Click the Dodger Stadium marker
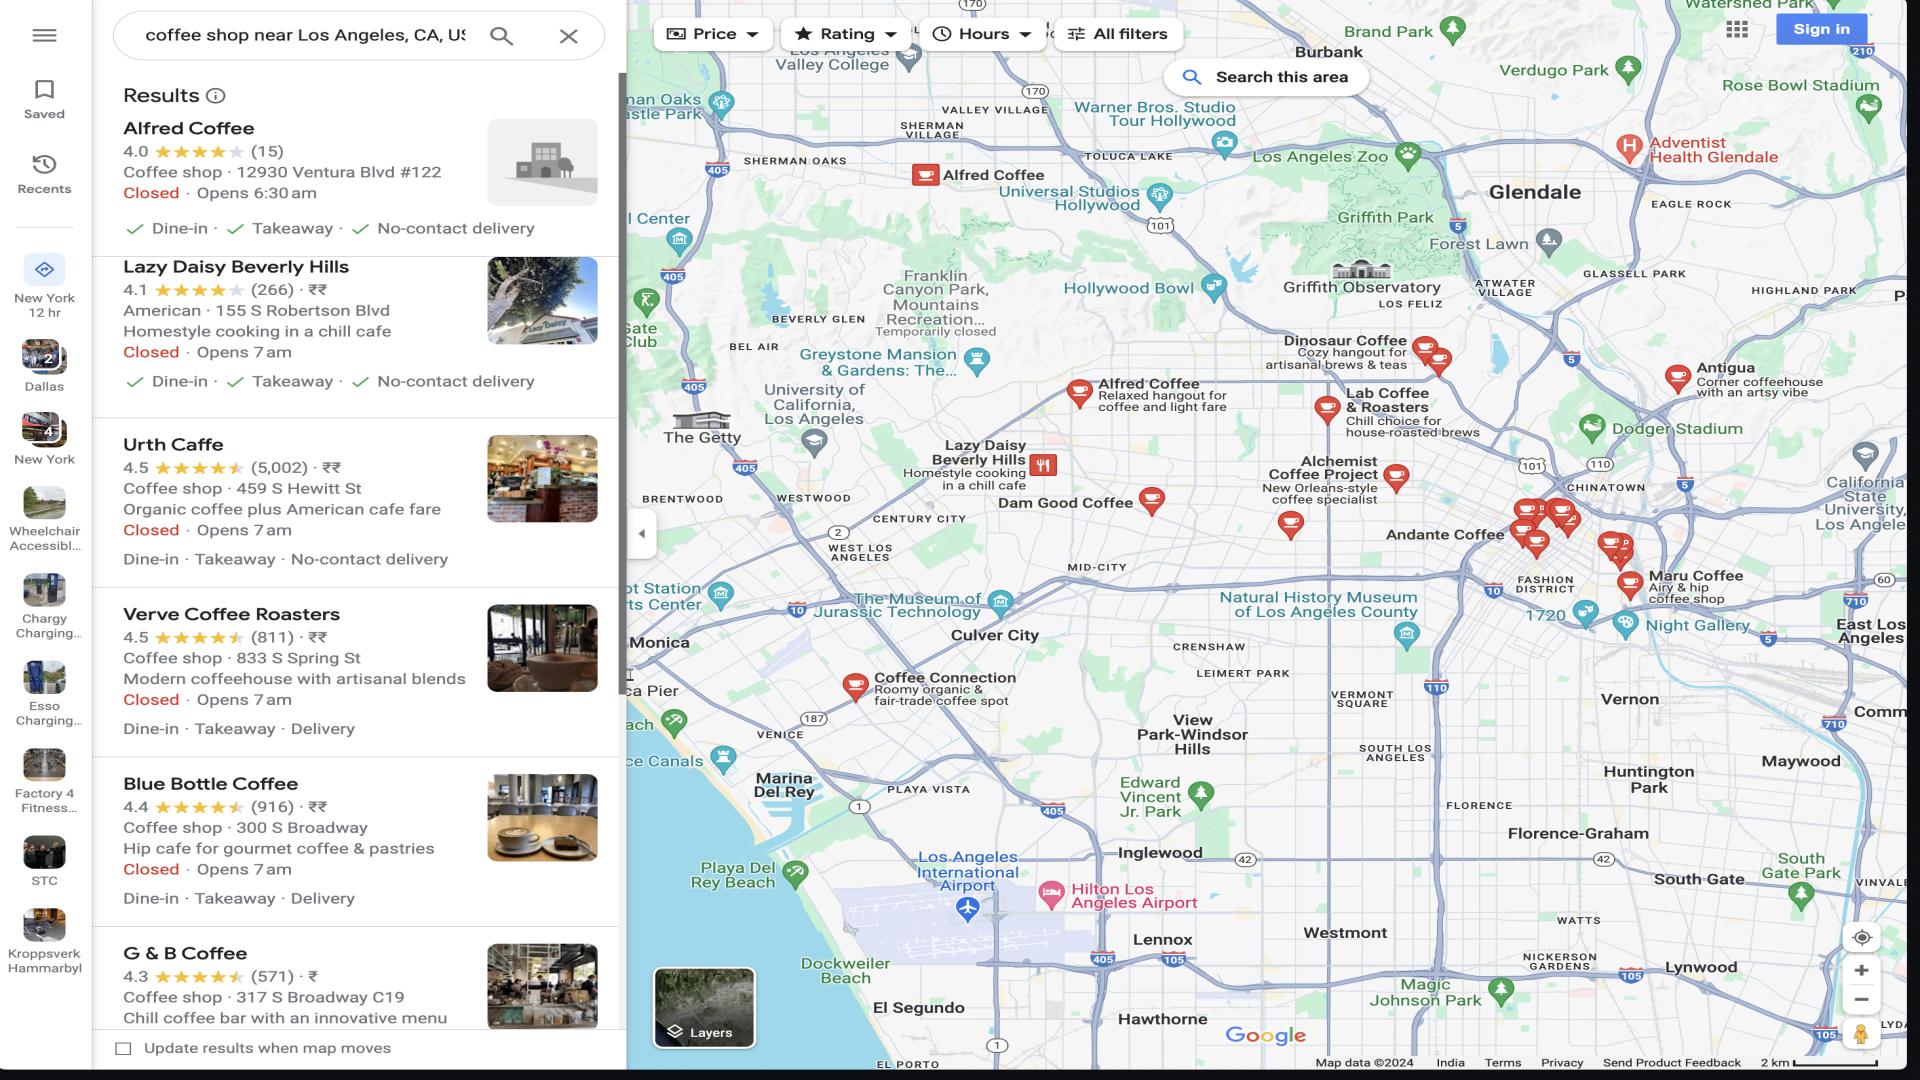Screen dimensions: 1920x1080 [1592, 428]
